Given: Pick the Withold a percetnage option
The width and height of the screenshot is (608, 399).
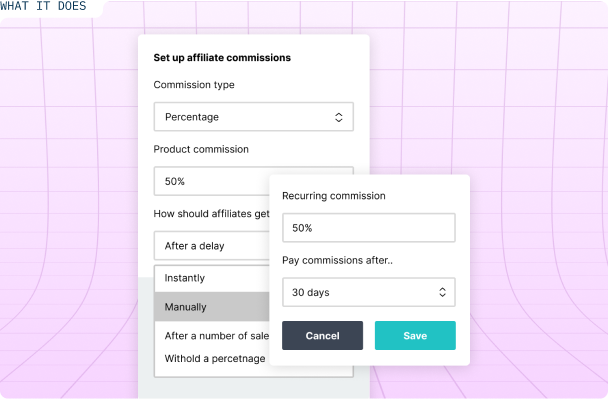Looking at the screenshot, I should pyautogui.click(x=215, y=358).
